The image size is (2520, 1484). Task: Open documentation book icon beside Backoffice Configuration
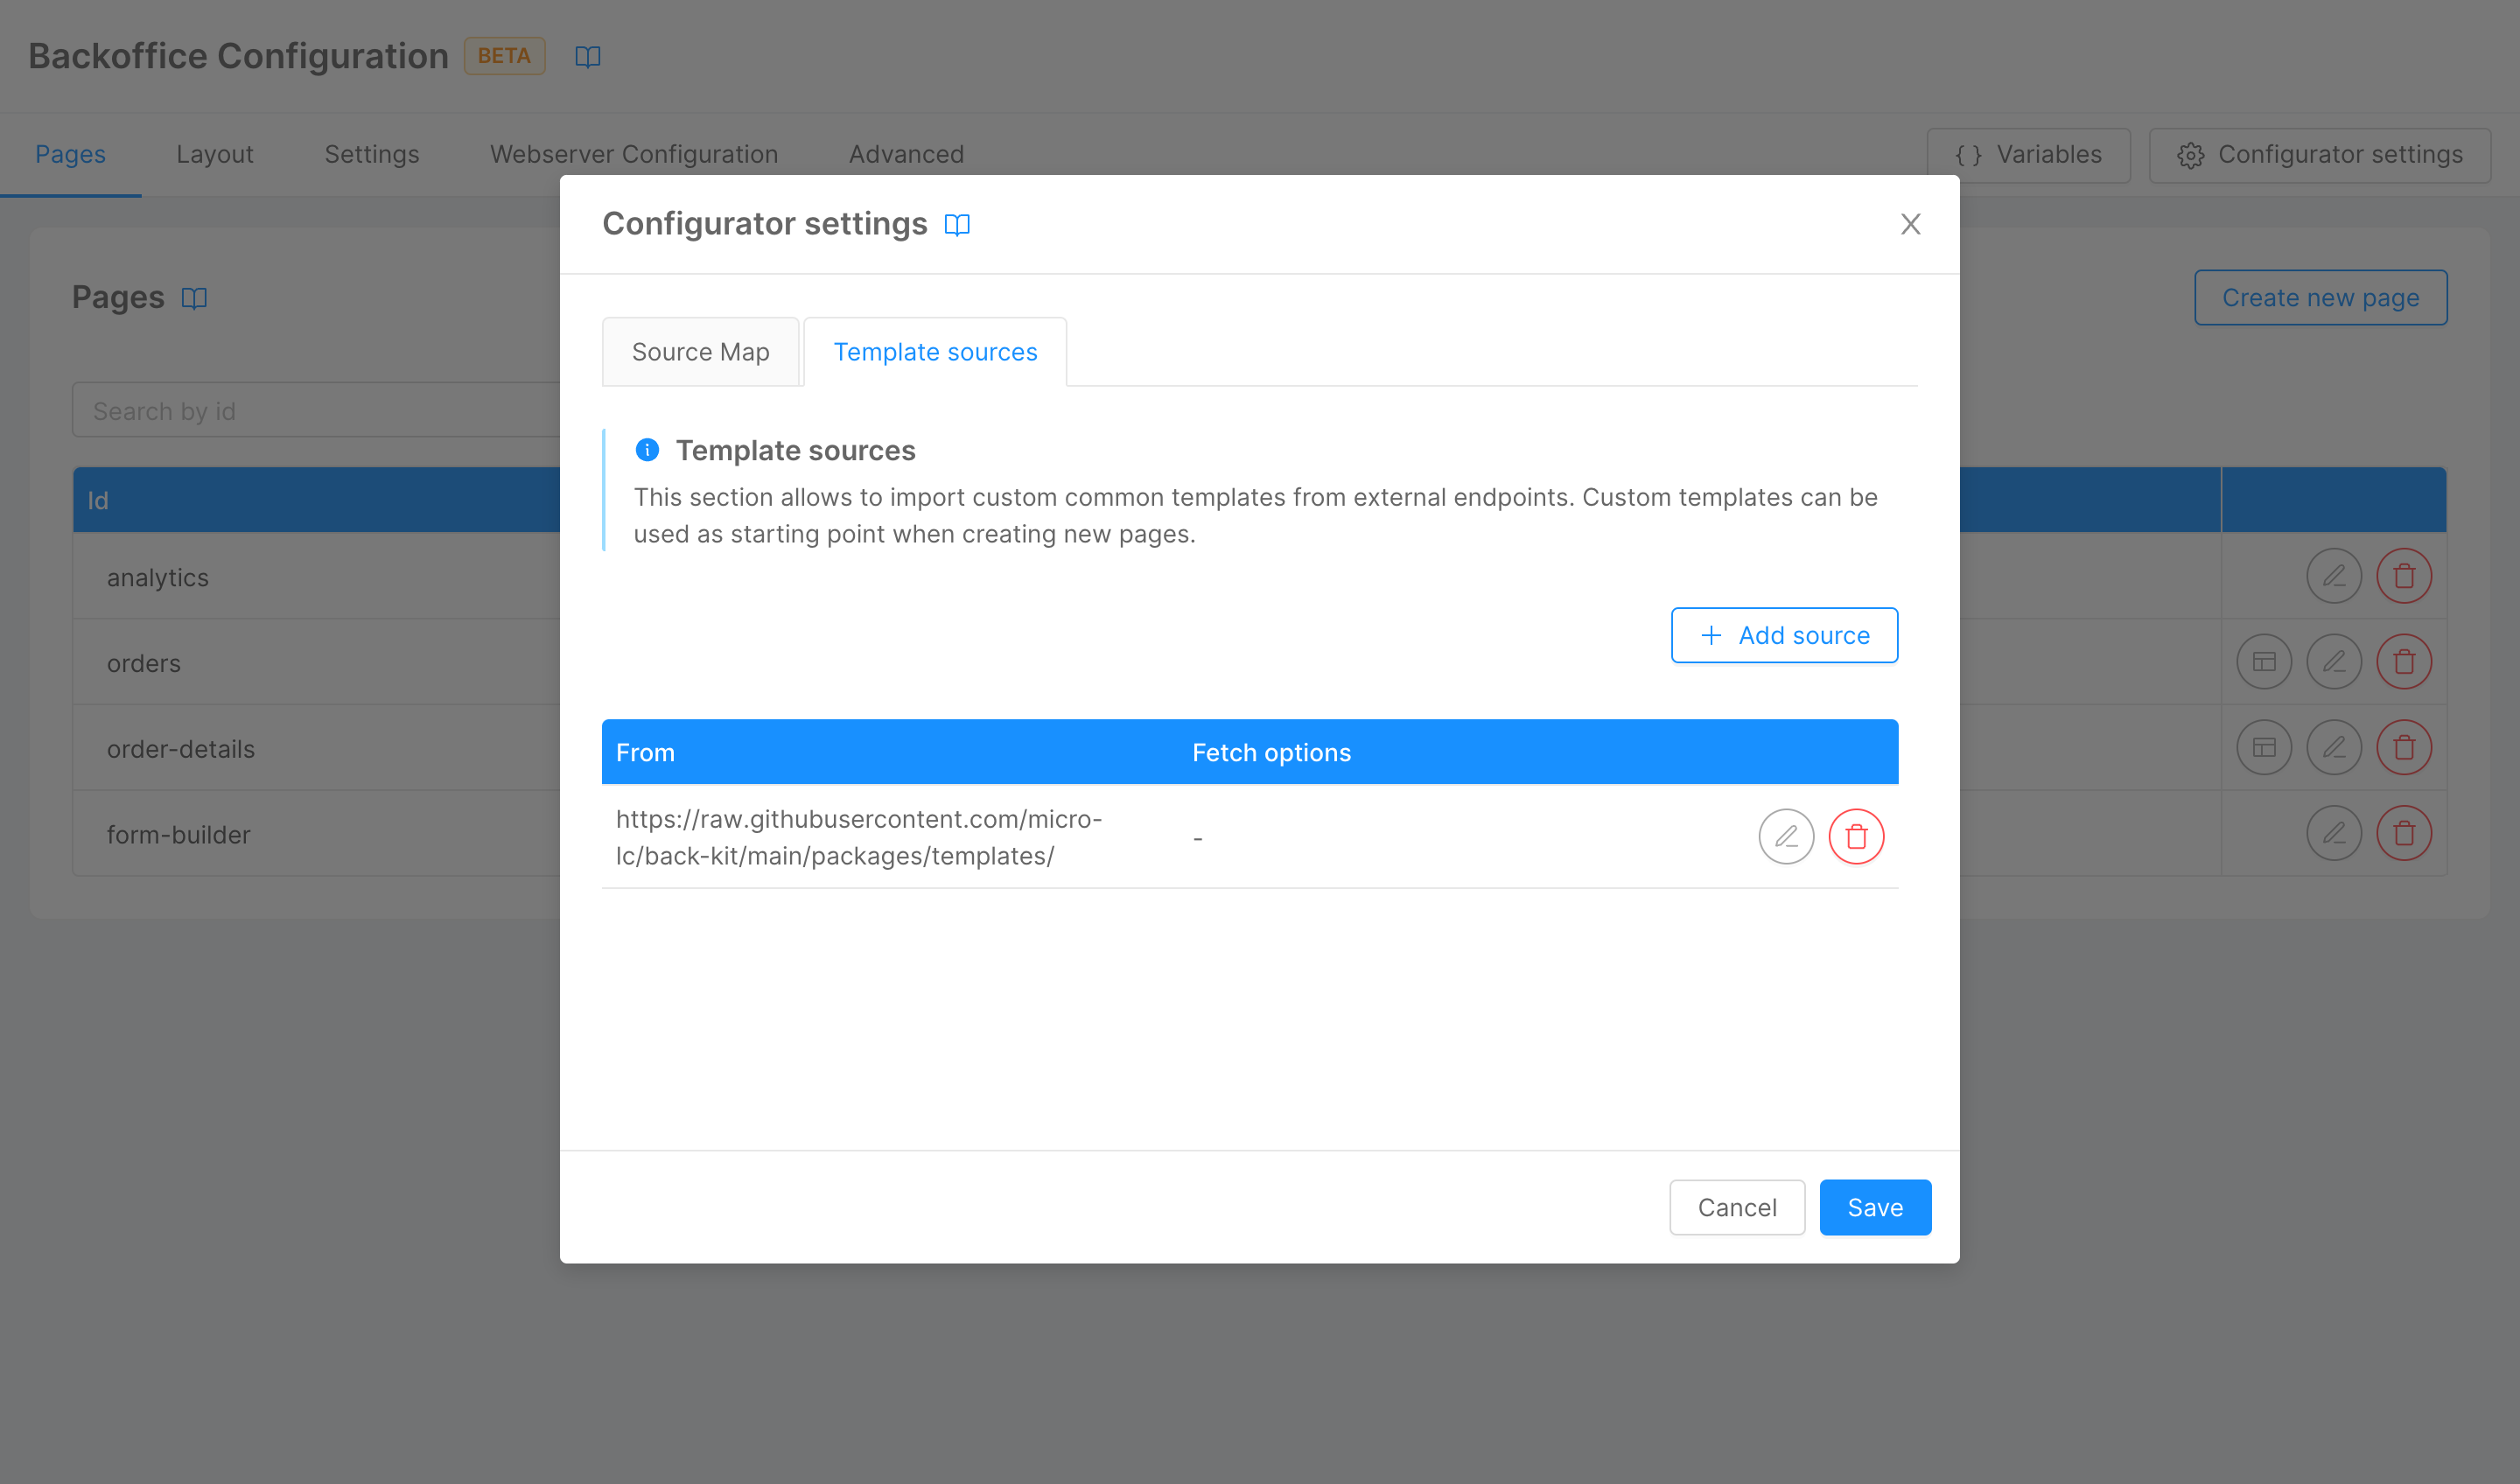click(x=588, y=57)
